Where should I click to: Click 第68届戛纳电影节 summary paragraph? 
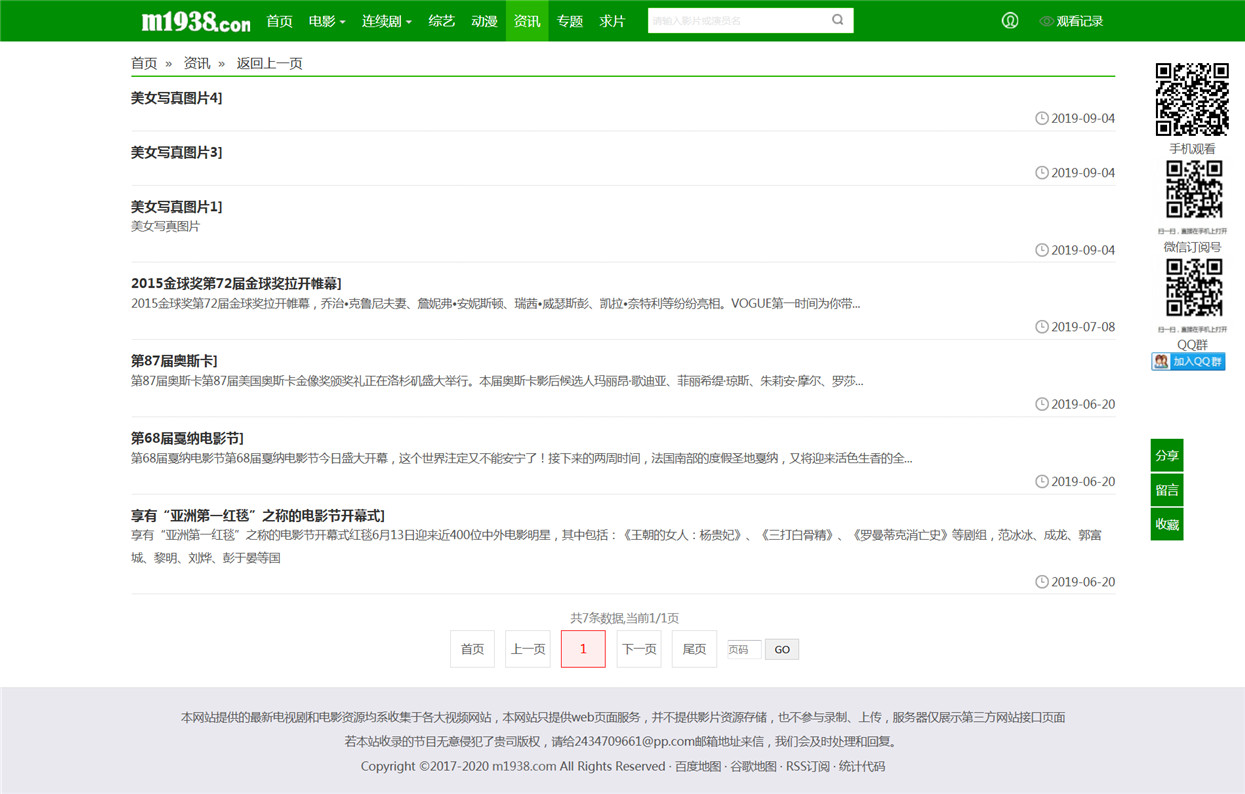[x=521, y=458]
